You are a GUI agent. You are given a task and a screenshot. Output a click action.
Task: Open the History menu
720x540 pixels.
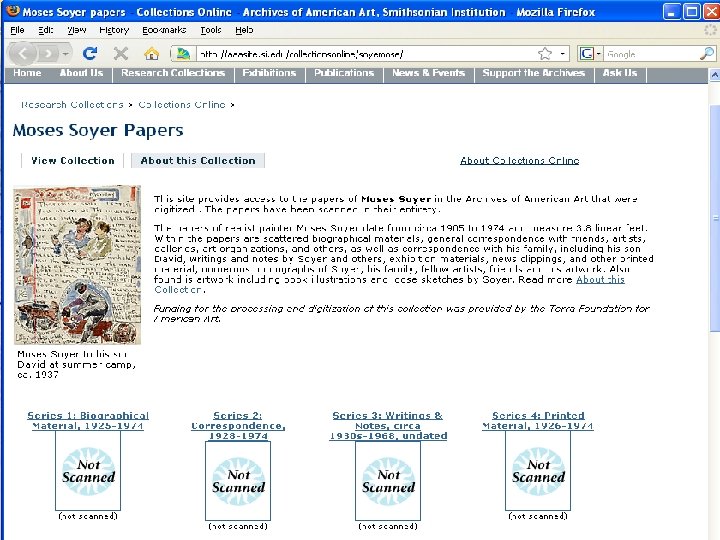114,30
